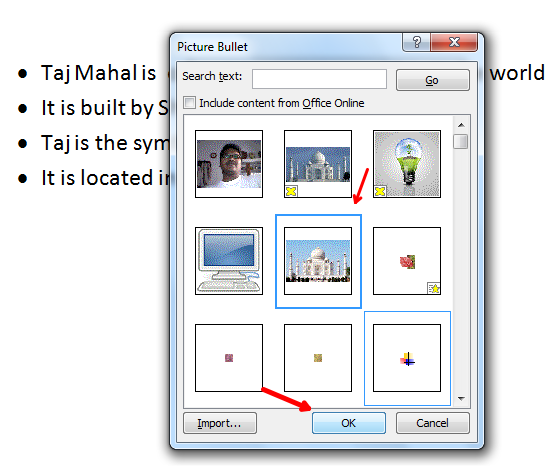
Task: Confirm selection with OK button
Action: point(349,423)
